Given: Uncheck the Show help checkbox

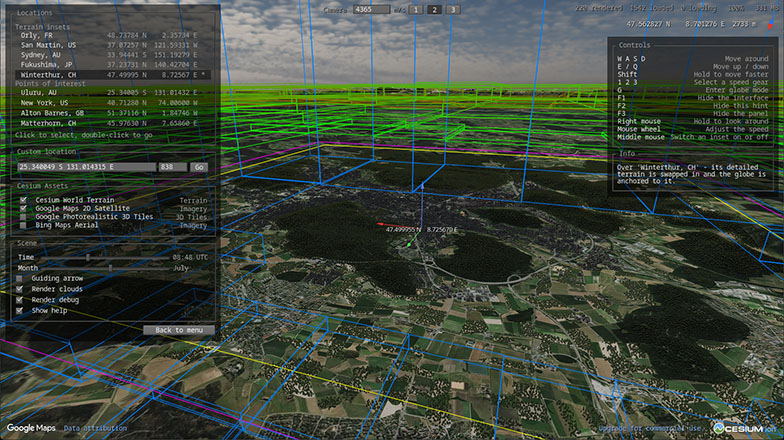Looking at the screenshot, I should (x=20, y=310).
